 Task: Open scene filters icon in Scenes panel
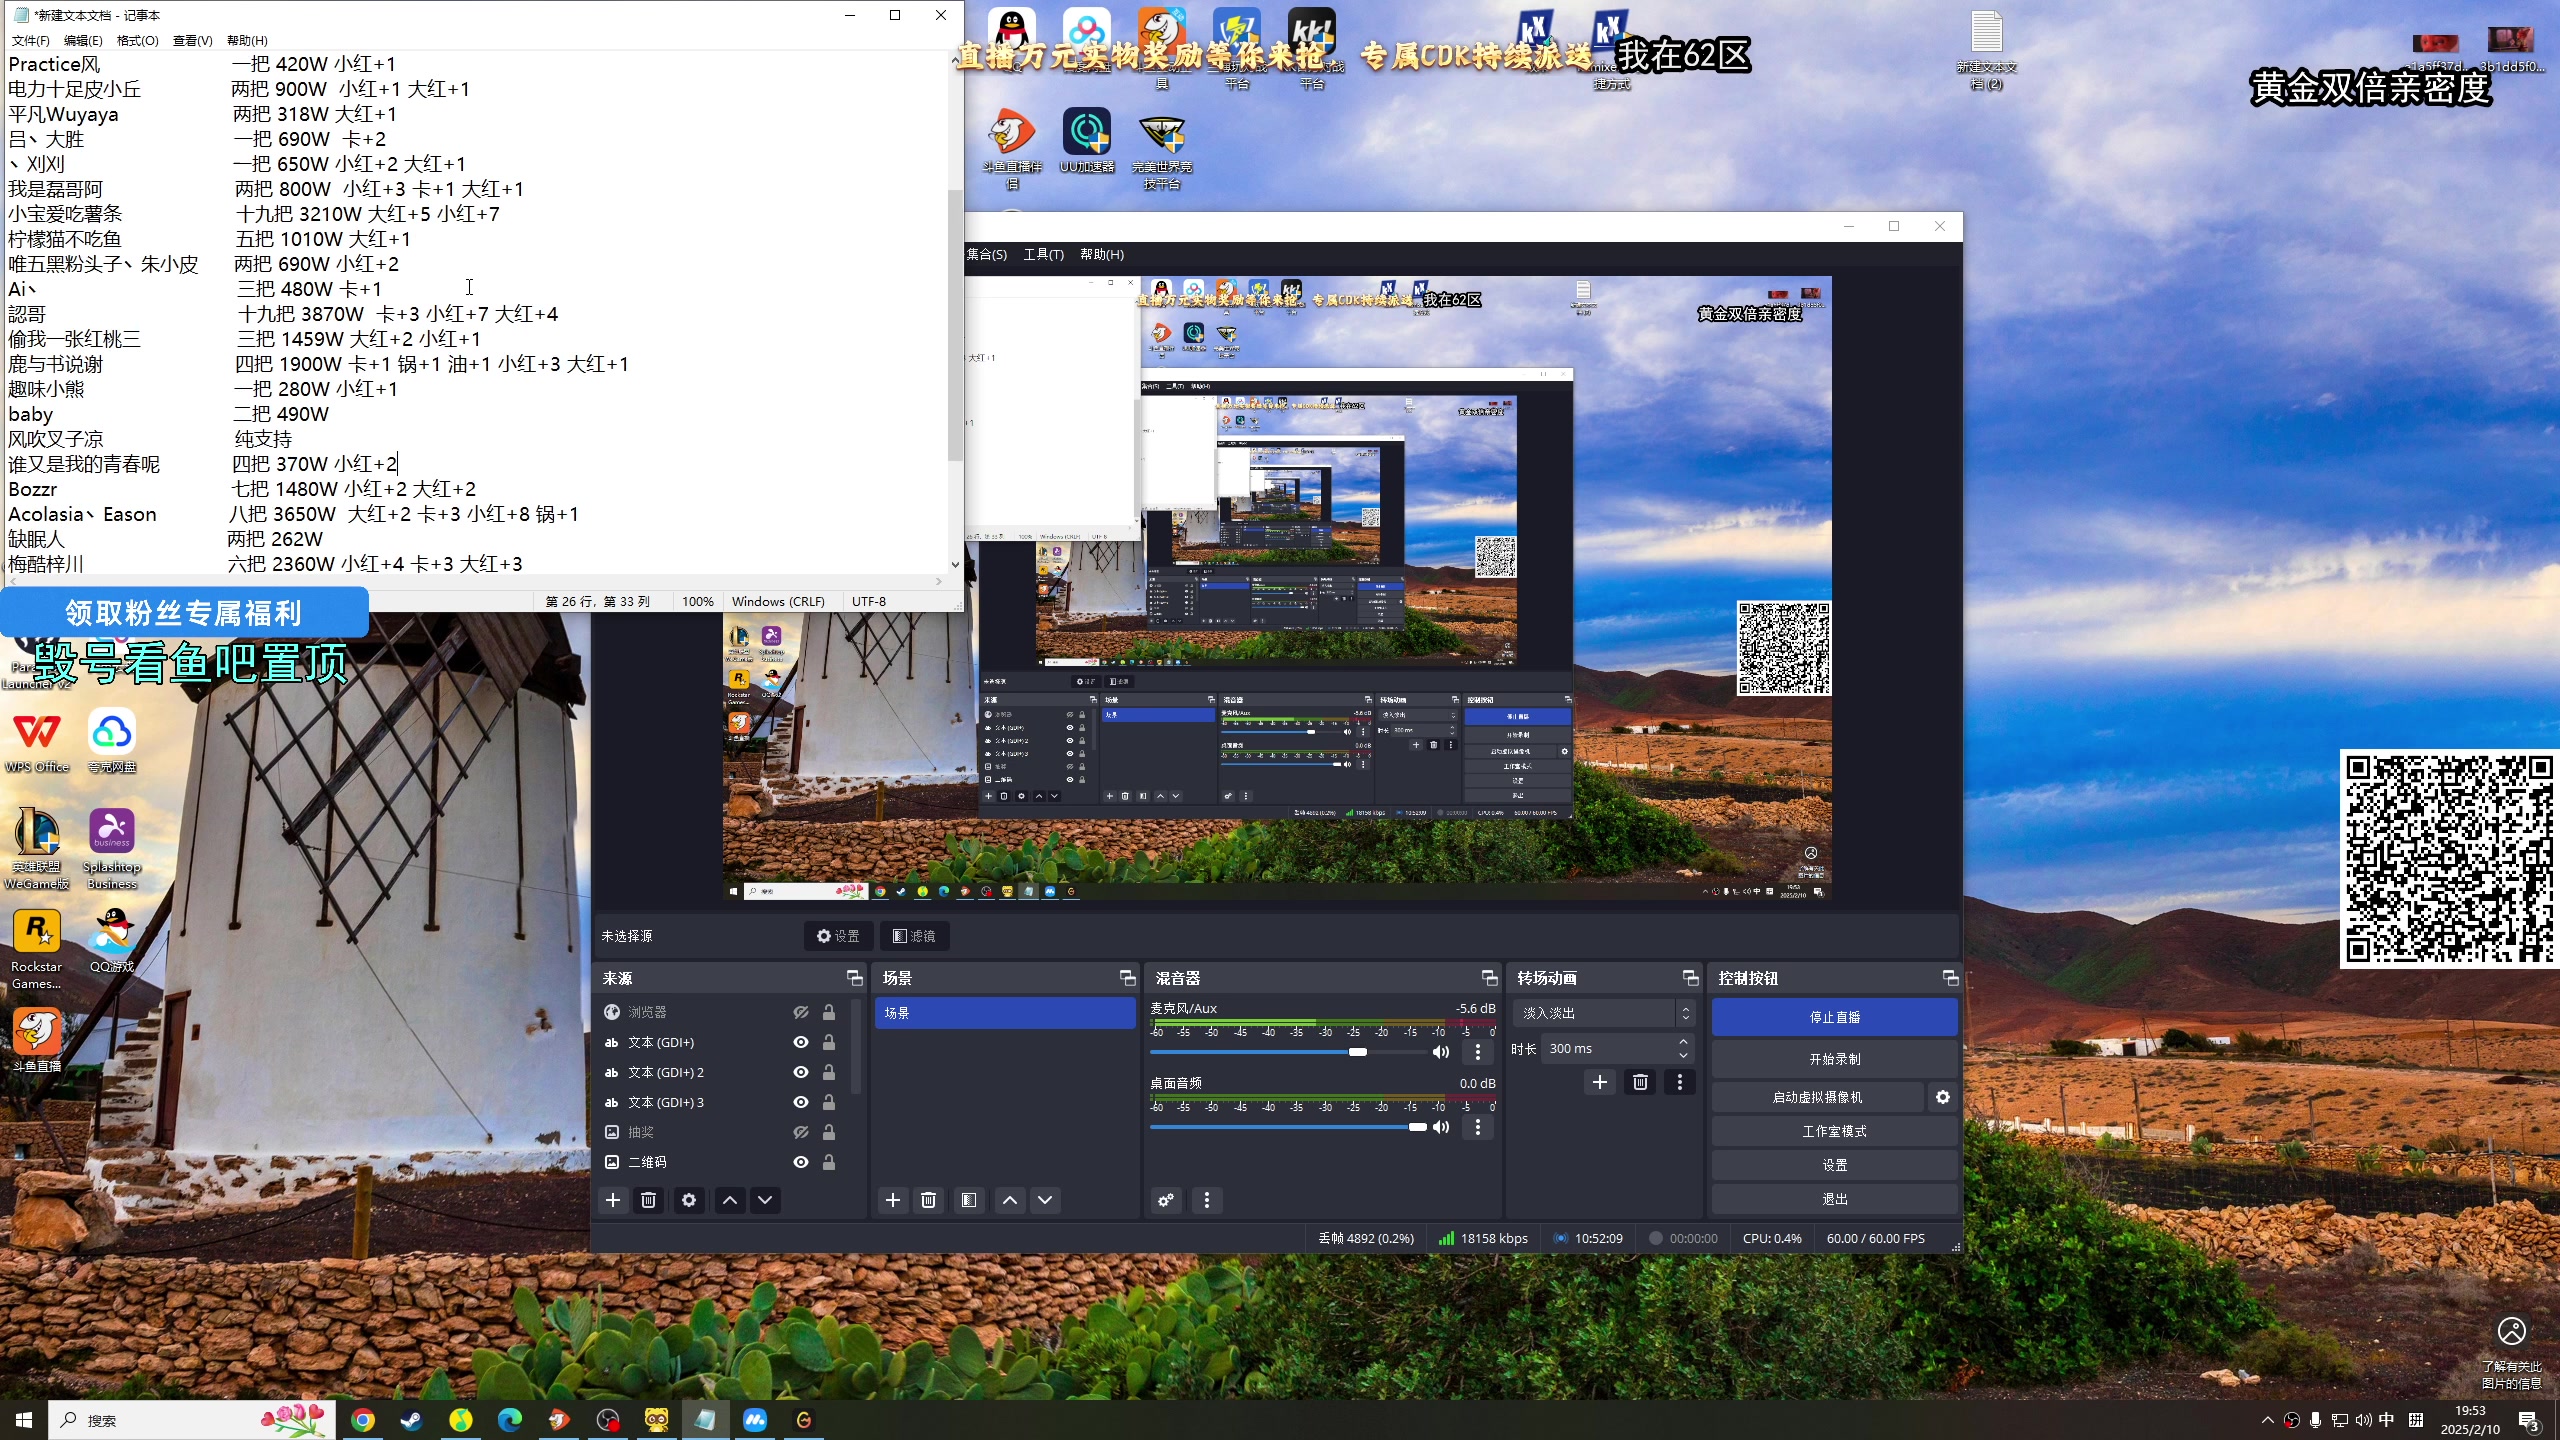click(969, 1200)
